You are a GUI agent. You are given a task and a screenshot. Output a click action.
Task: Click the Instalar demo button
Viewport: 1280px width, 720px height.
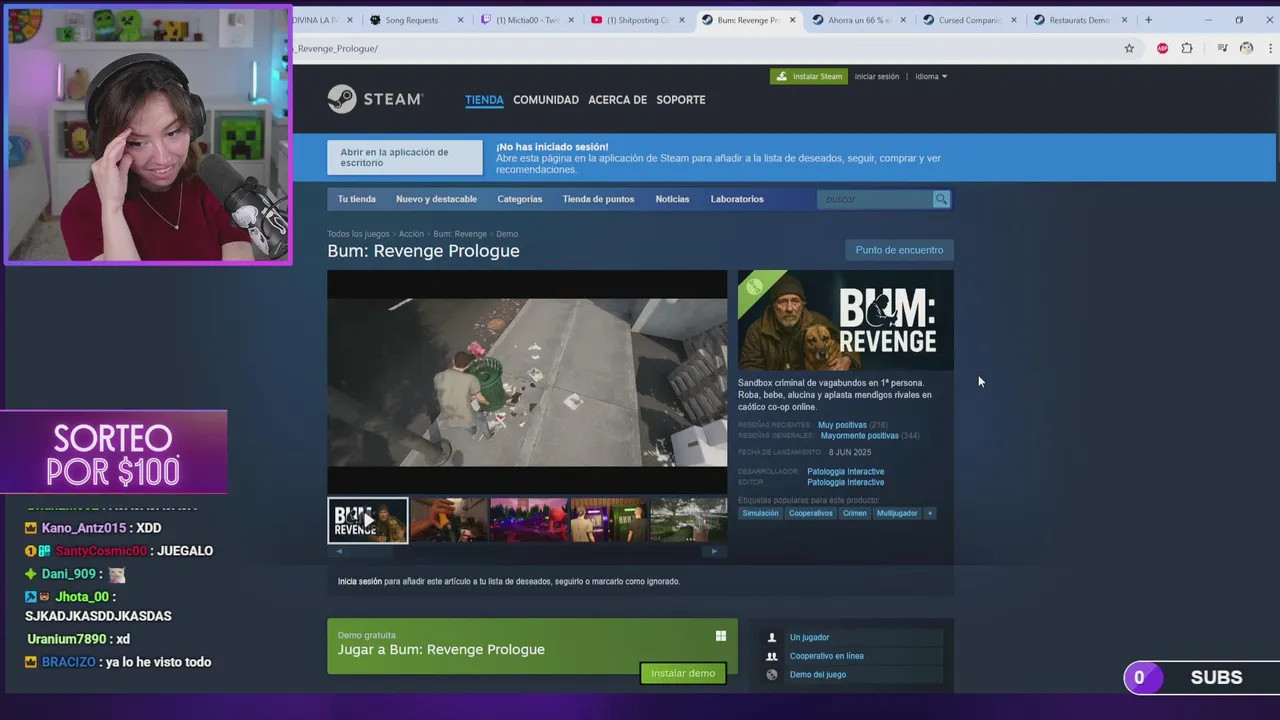(683, 673)
